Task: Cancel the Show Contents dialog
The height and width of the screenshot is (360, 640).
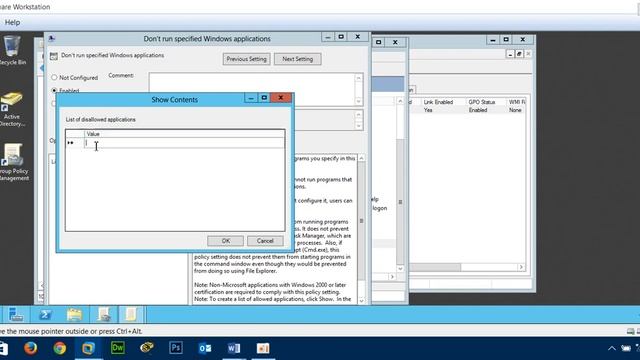Action: (x=265, y=241)
